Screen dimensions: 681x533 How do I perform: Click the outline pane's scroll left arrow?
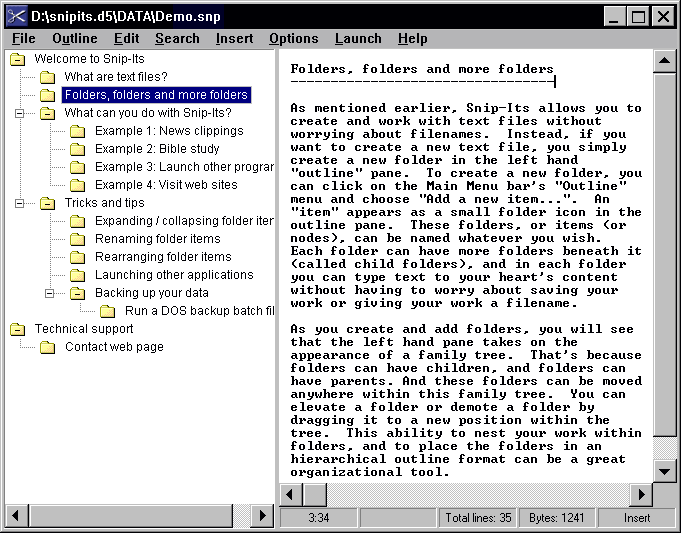[x=17, y=516]
